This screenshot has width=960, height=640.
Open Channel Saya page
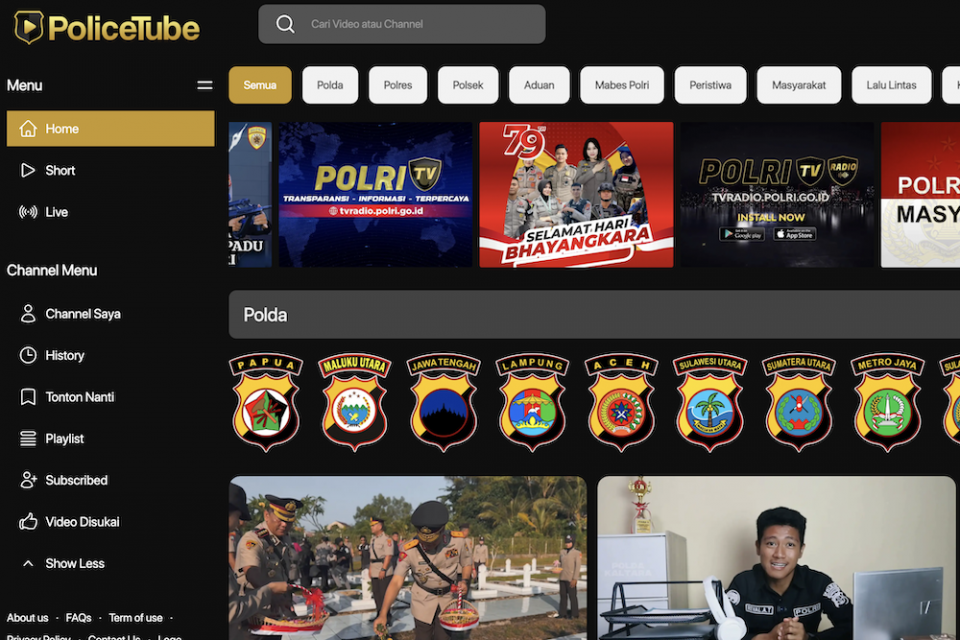point(82,314)
